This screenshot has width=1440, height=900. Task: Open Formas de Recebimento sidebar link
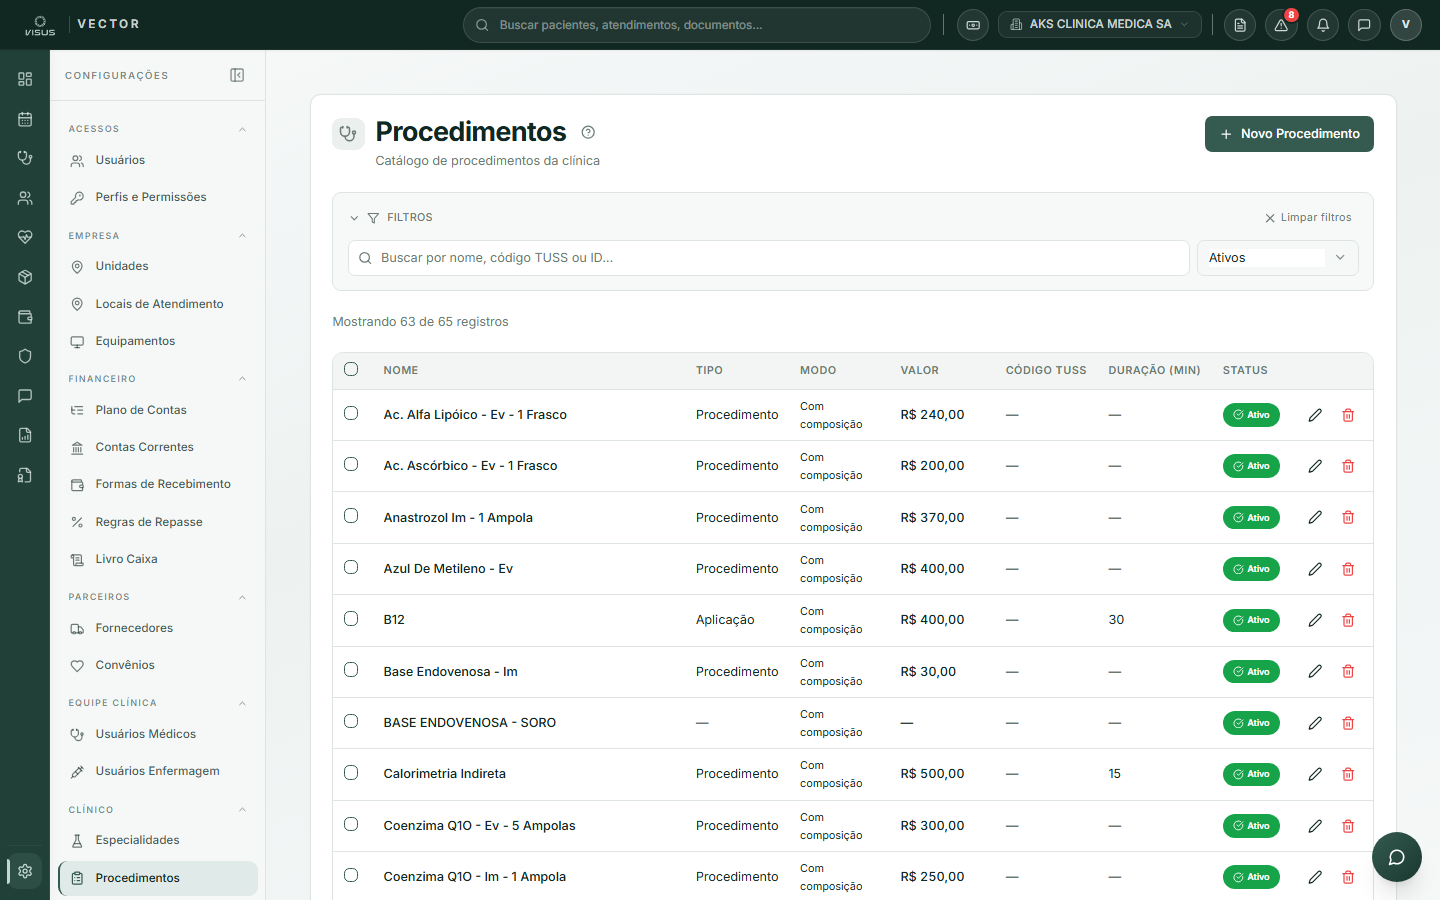pos(158,484)
